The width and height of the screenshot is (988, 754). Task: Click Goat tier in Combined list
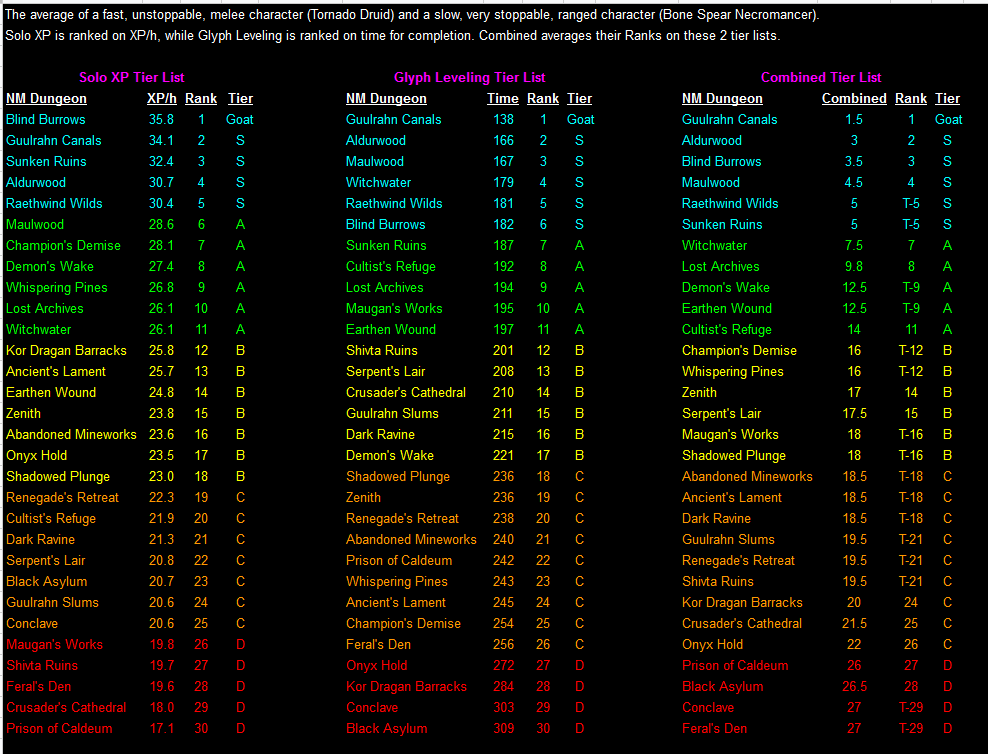[x=948, y=119]
